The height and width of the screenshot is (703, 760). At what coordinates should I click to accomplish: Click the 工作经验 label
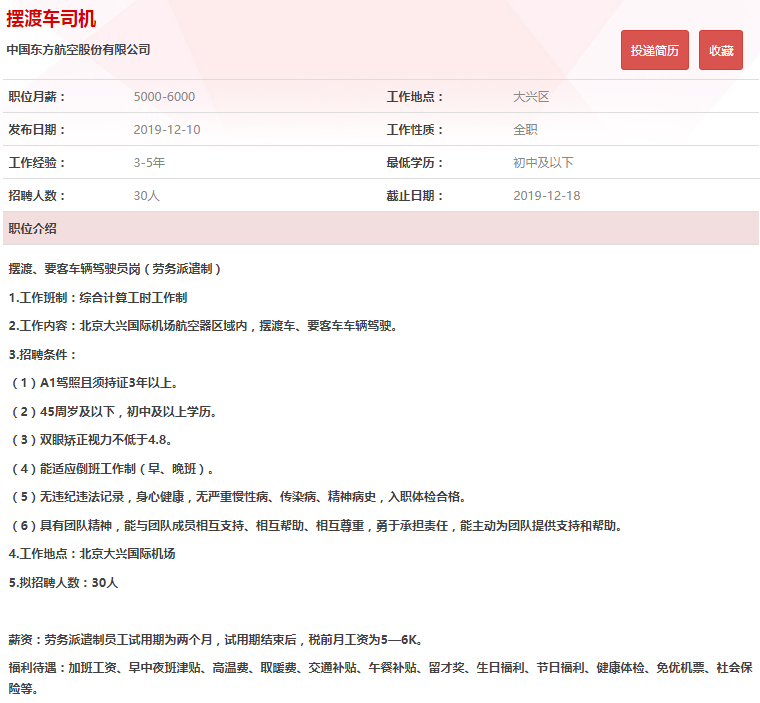point(37,162)
